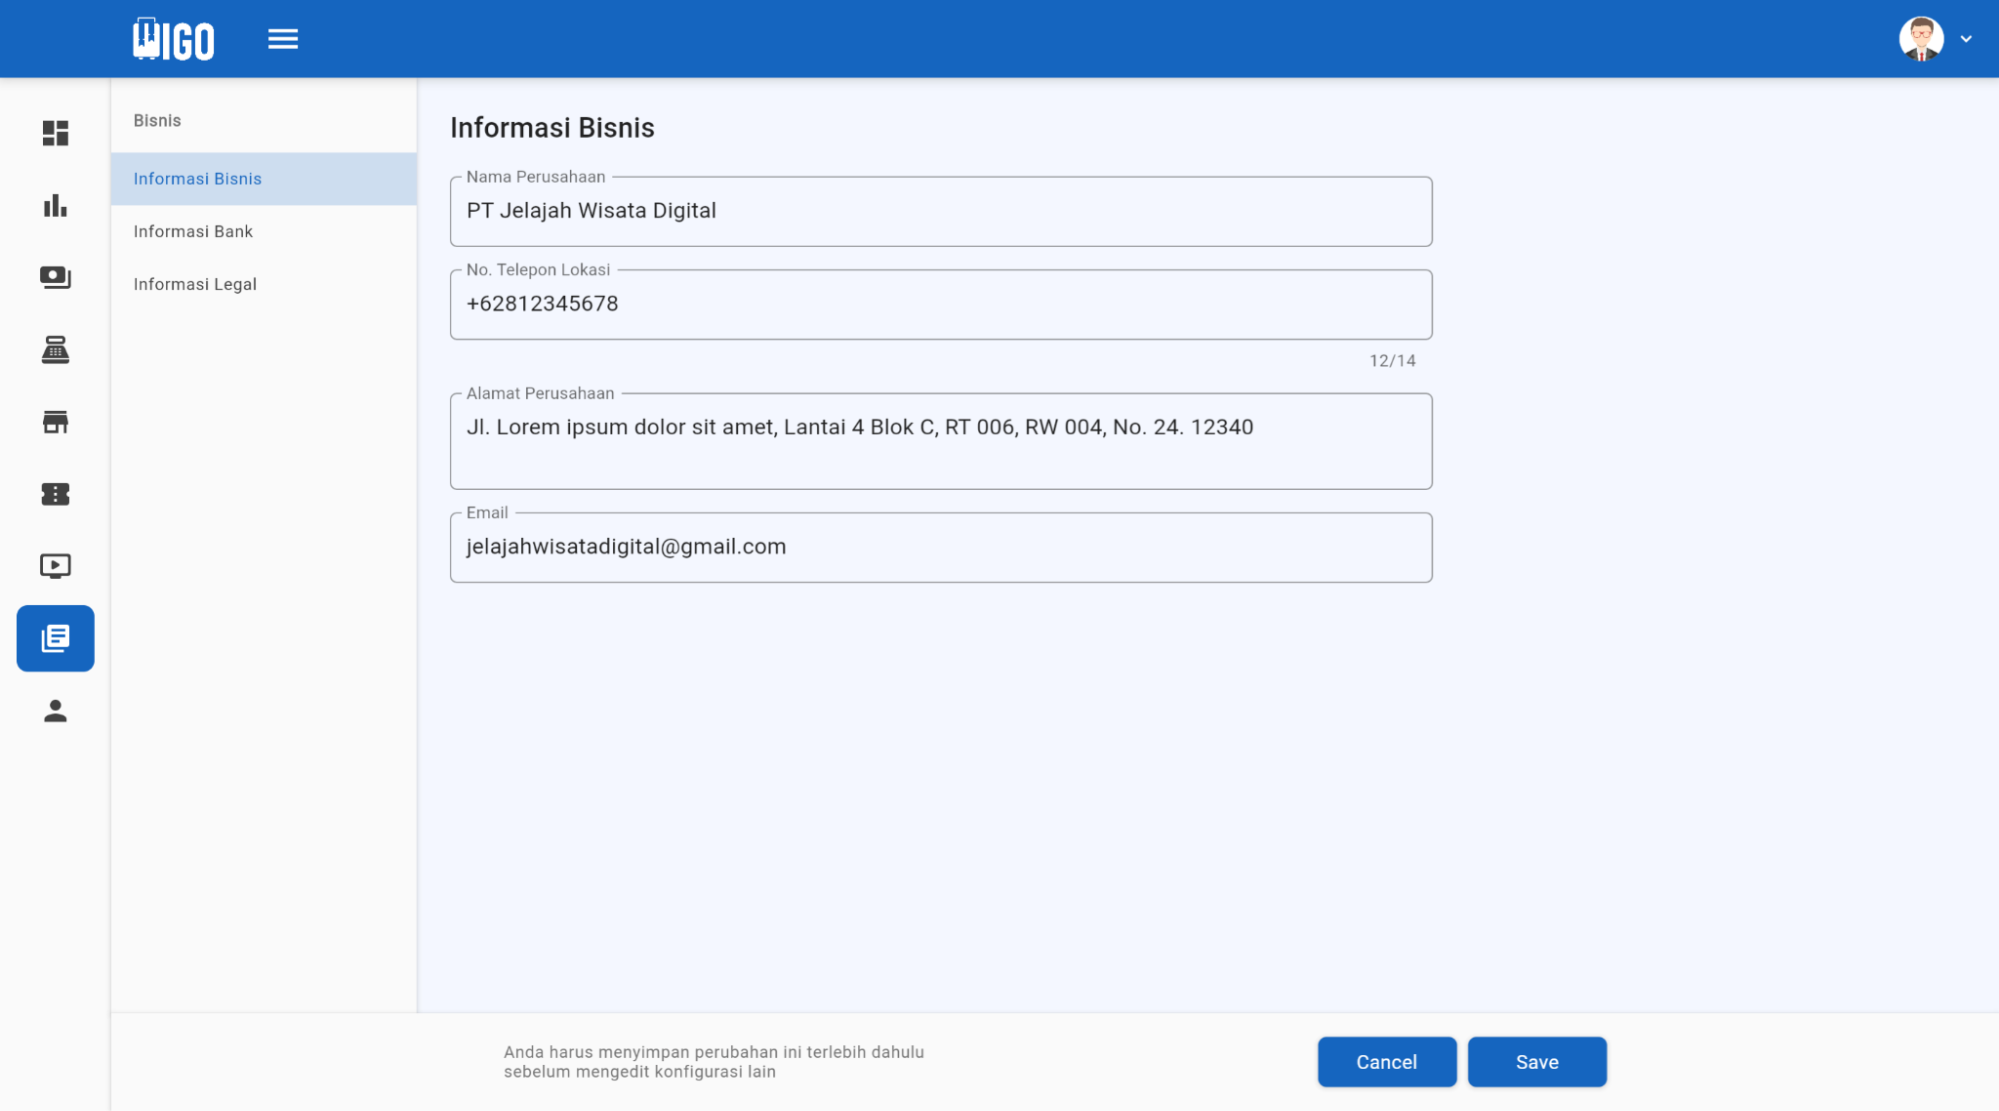Viewport: 1999px width, 1111px height.
Task: Open the user person sidebar icon
Action: 55,711
